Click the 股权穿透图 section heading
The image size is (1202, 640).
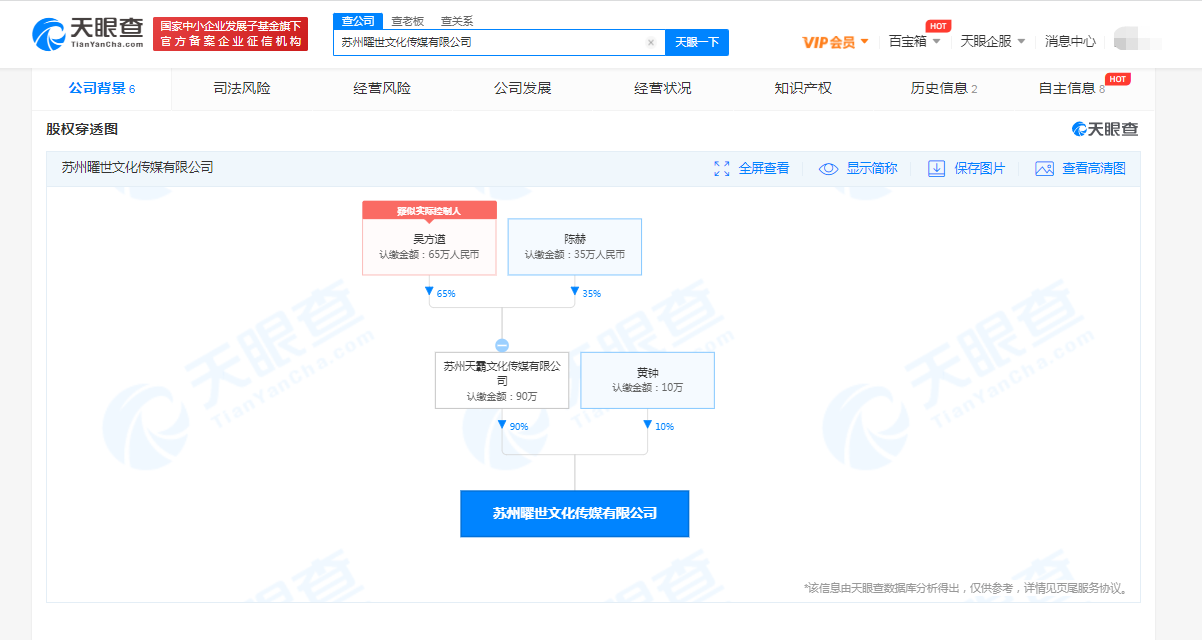[82, 129]
